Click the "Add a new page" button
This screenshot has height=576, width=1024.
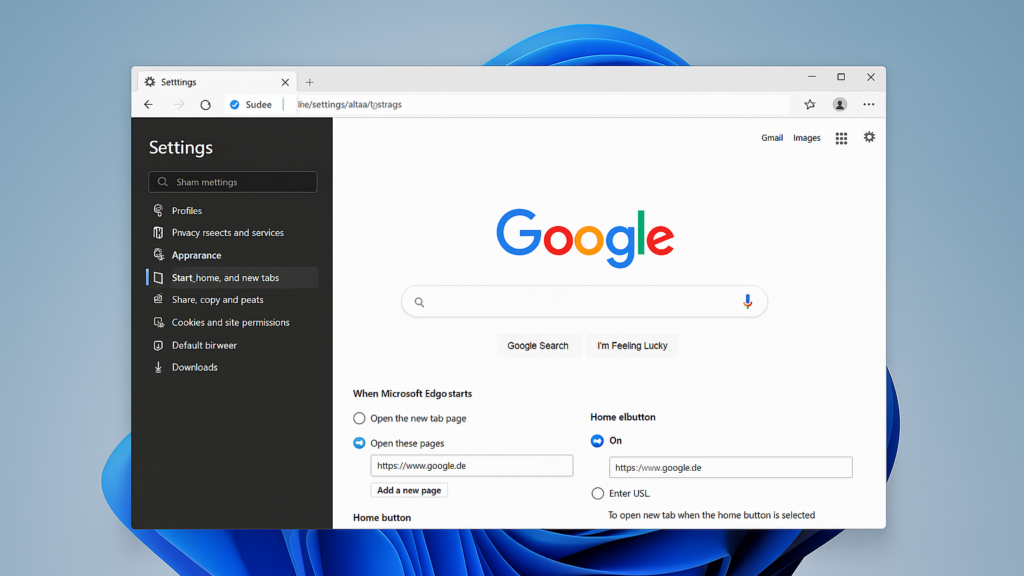coord(409,490)
